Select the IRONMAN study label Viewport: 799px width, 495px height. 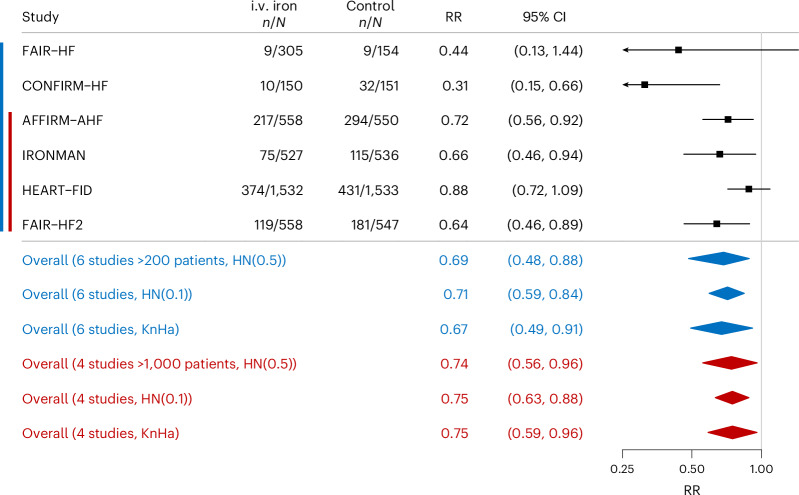pos(50,154)
